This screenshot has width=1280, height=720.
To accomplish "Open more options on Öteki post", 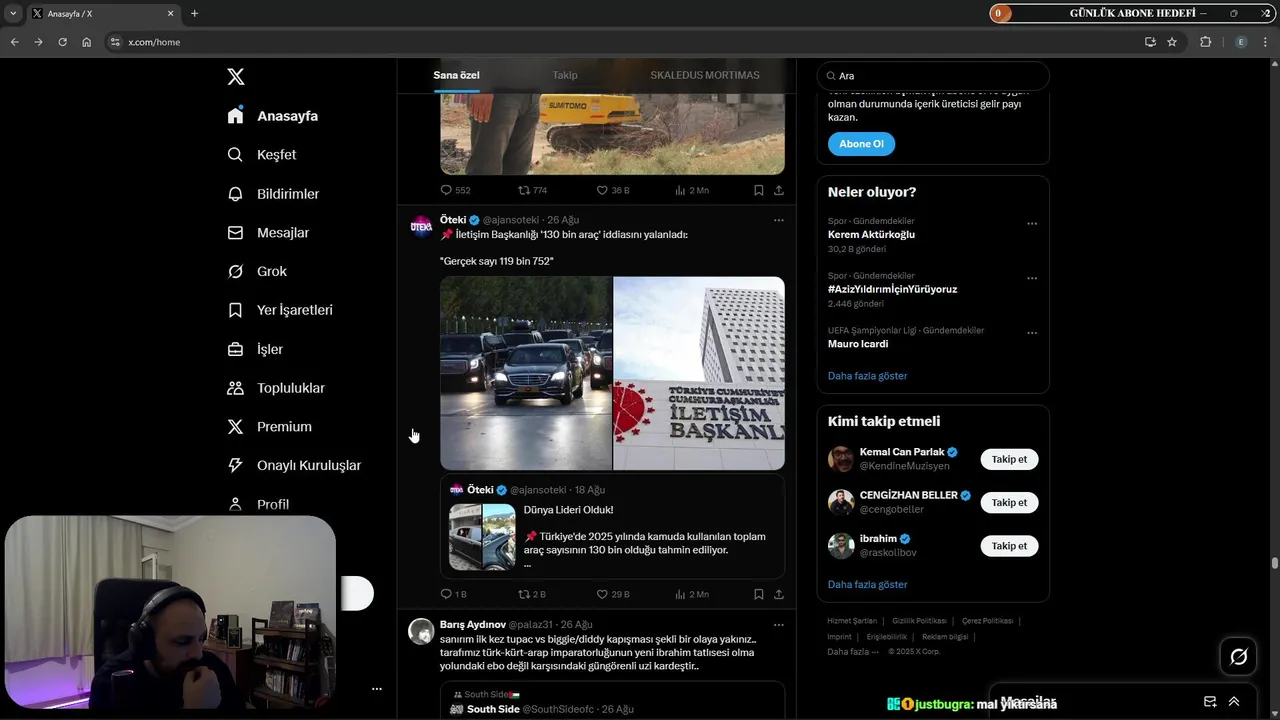I will click(x=778, y=220).
